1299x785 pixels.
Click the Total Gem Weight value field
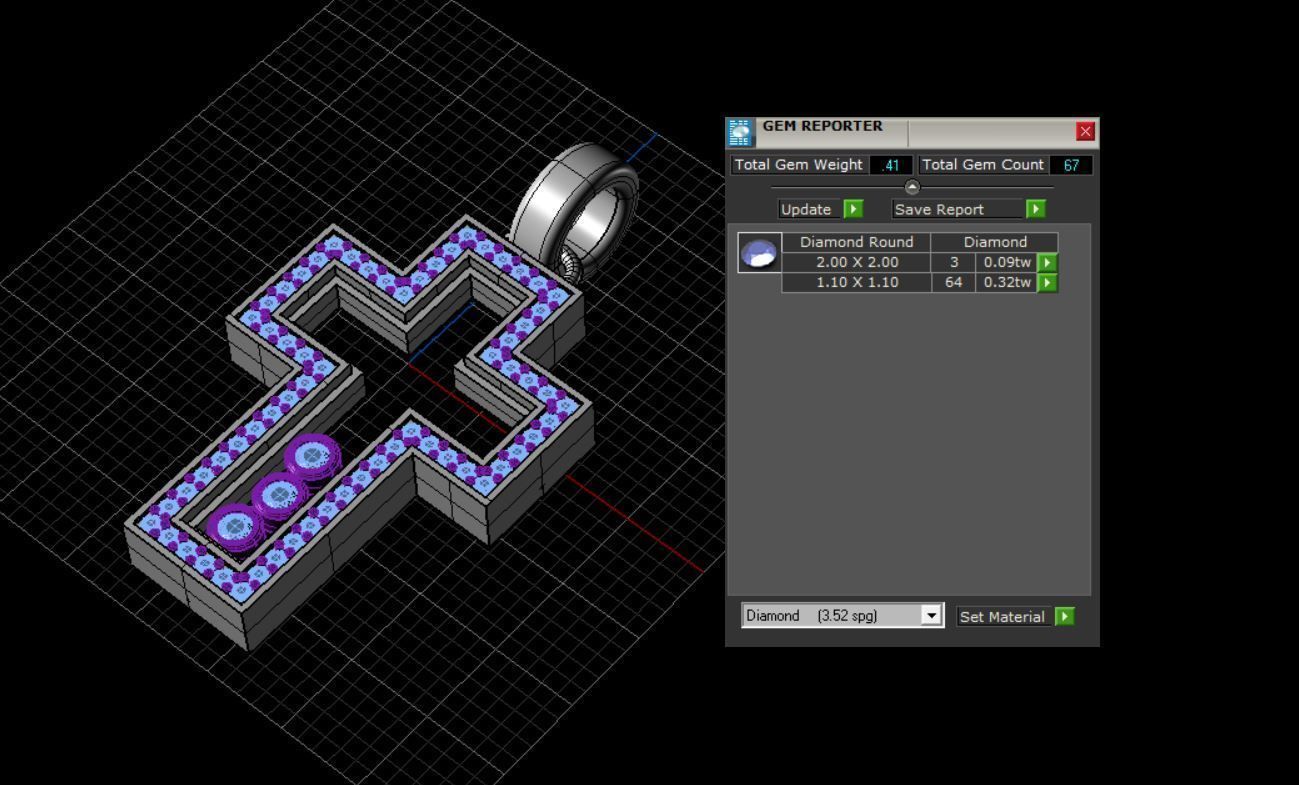pyautogui.click(x=891, y=165)
